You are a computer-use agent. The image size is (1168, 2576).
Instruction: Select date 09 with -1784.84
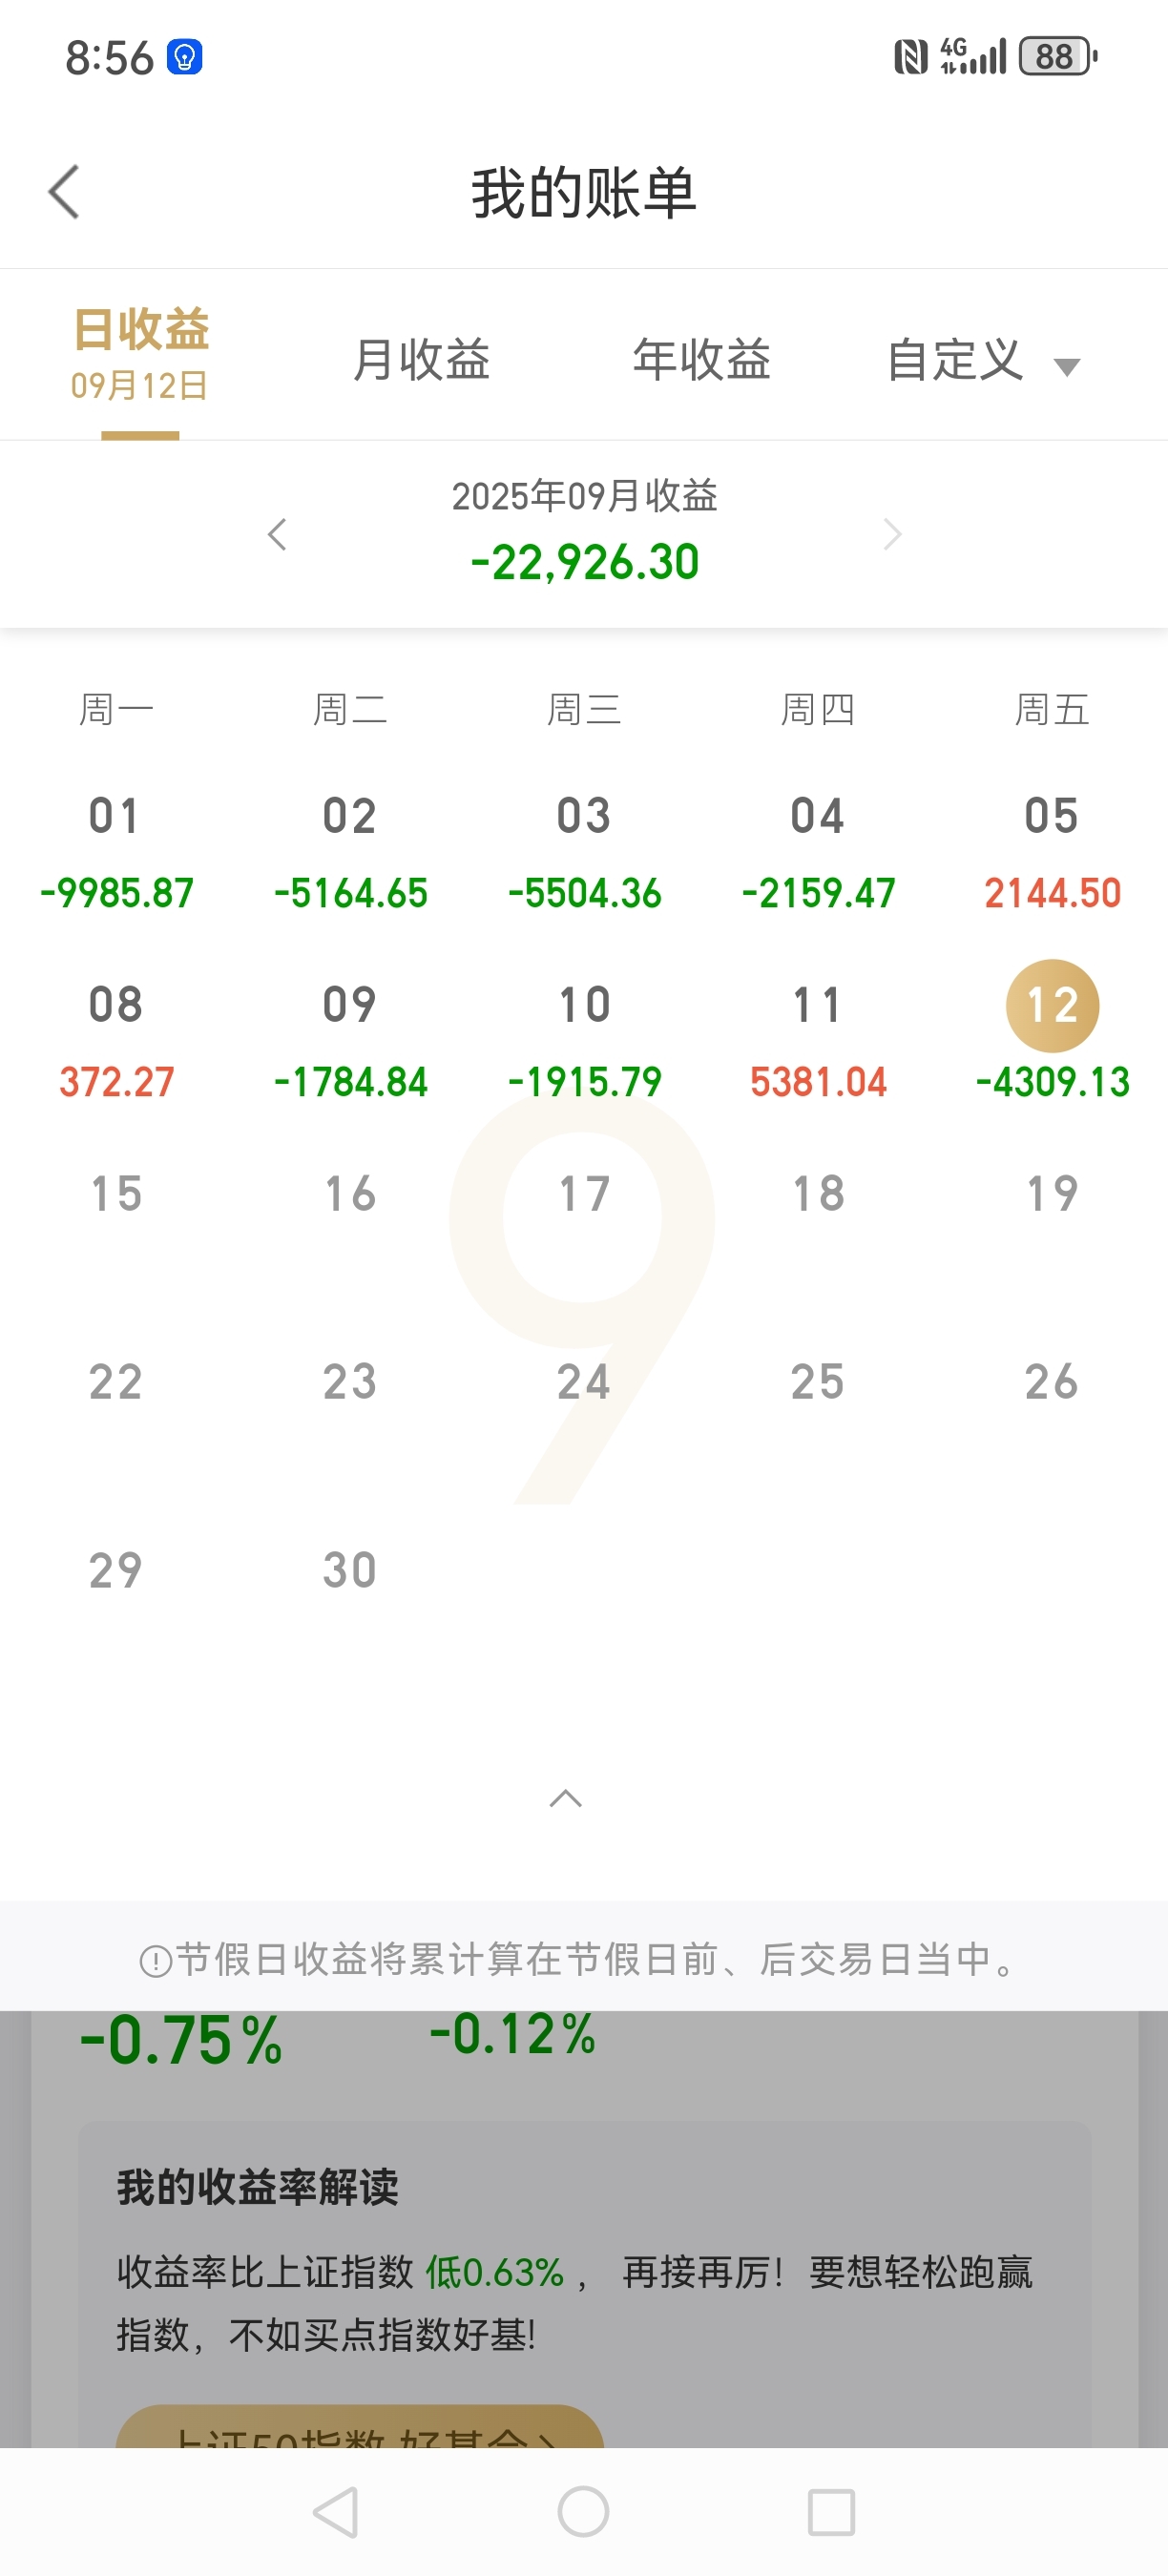coord(350,1040)
